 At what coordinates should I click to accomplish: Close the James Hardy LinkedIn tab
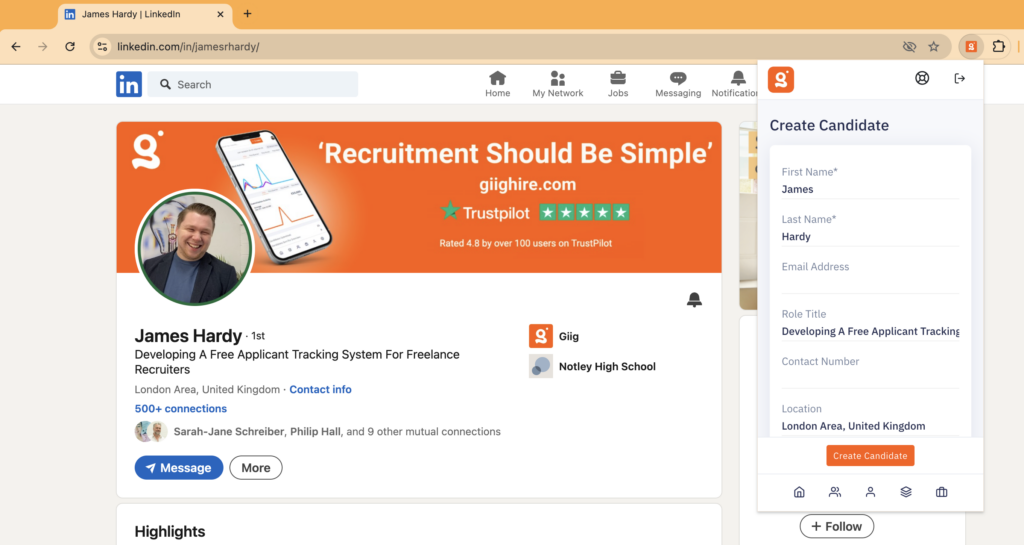[x=220, y=14]
